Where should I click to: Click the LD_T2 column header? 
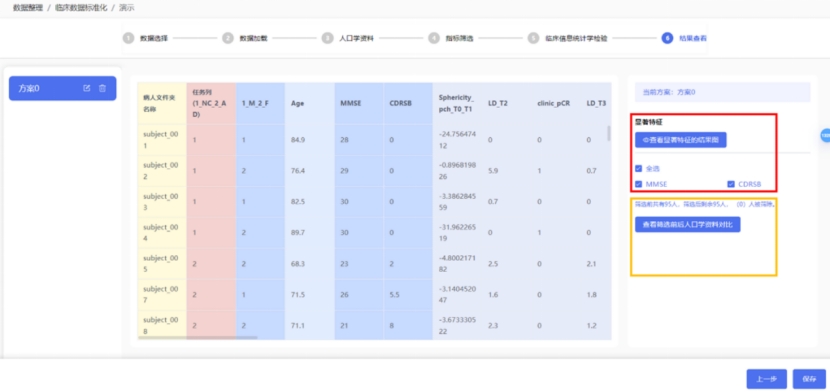pos(506,103)
